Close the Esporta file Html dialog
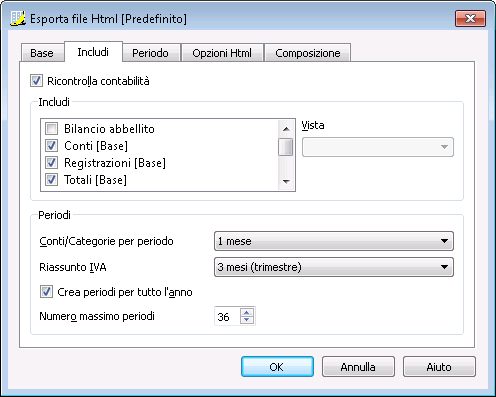This screenshot has height=397, width=496. coord(470,18)
